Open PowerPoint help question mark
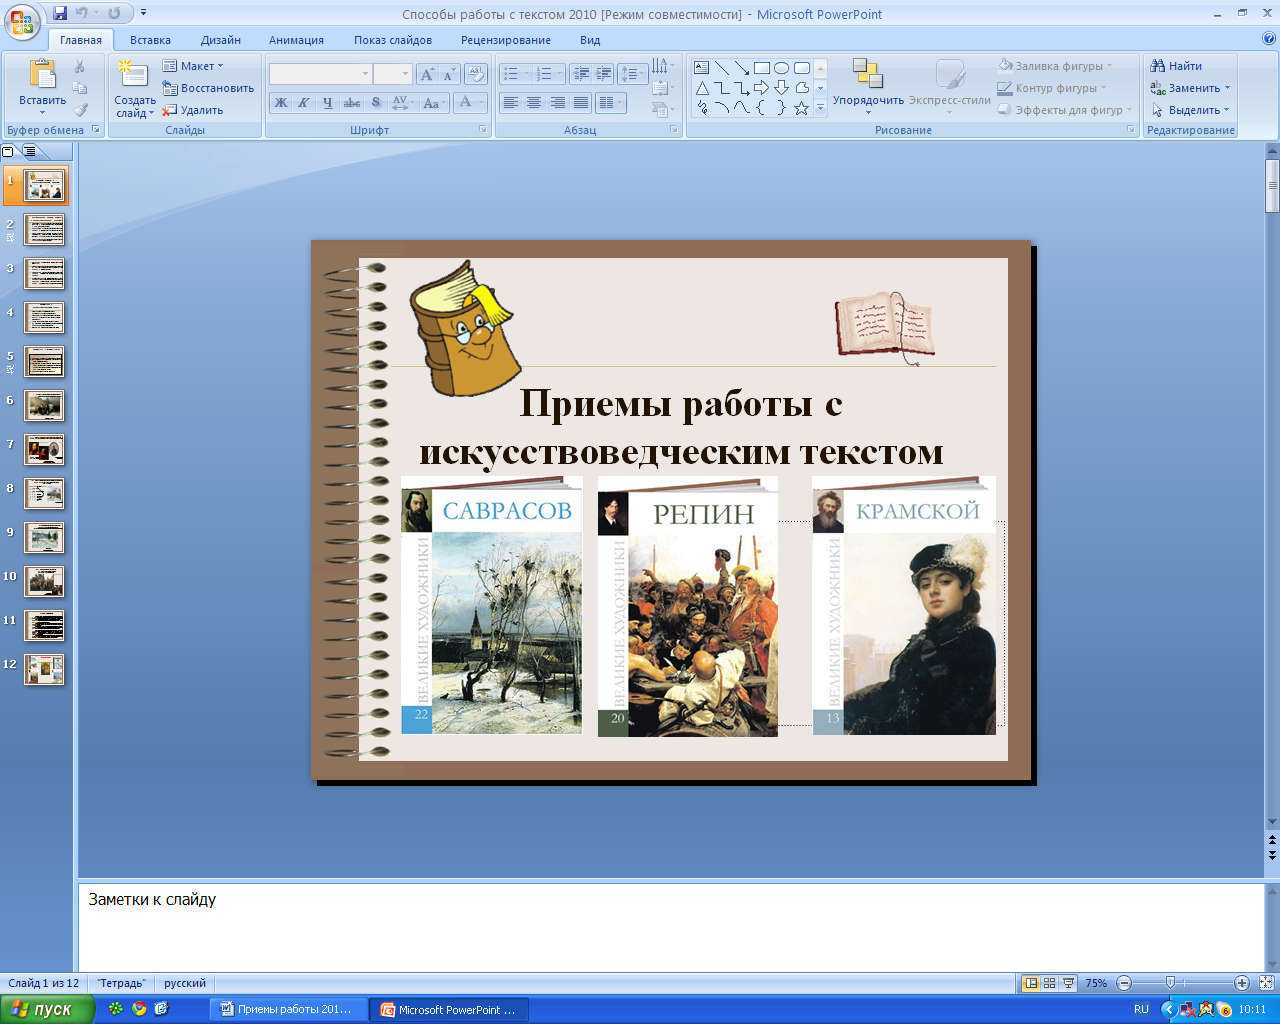 1269,39
